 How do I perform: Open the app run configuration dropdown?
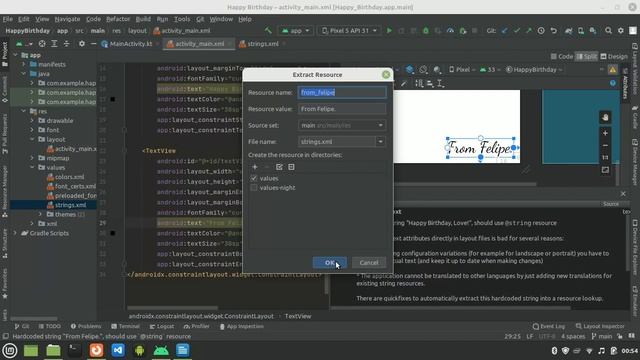tap(296, 31)
